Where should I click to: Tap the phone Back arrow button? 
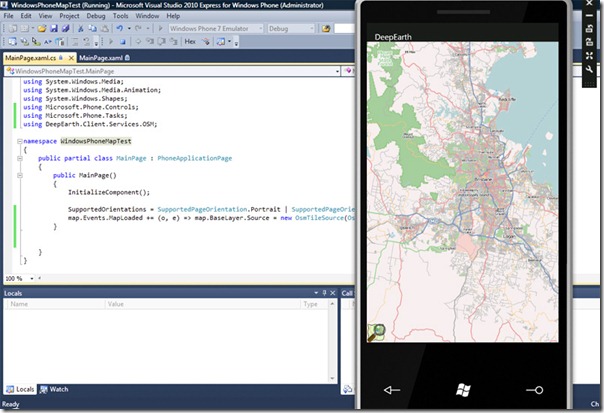391,390
